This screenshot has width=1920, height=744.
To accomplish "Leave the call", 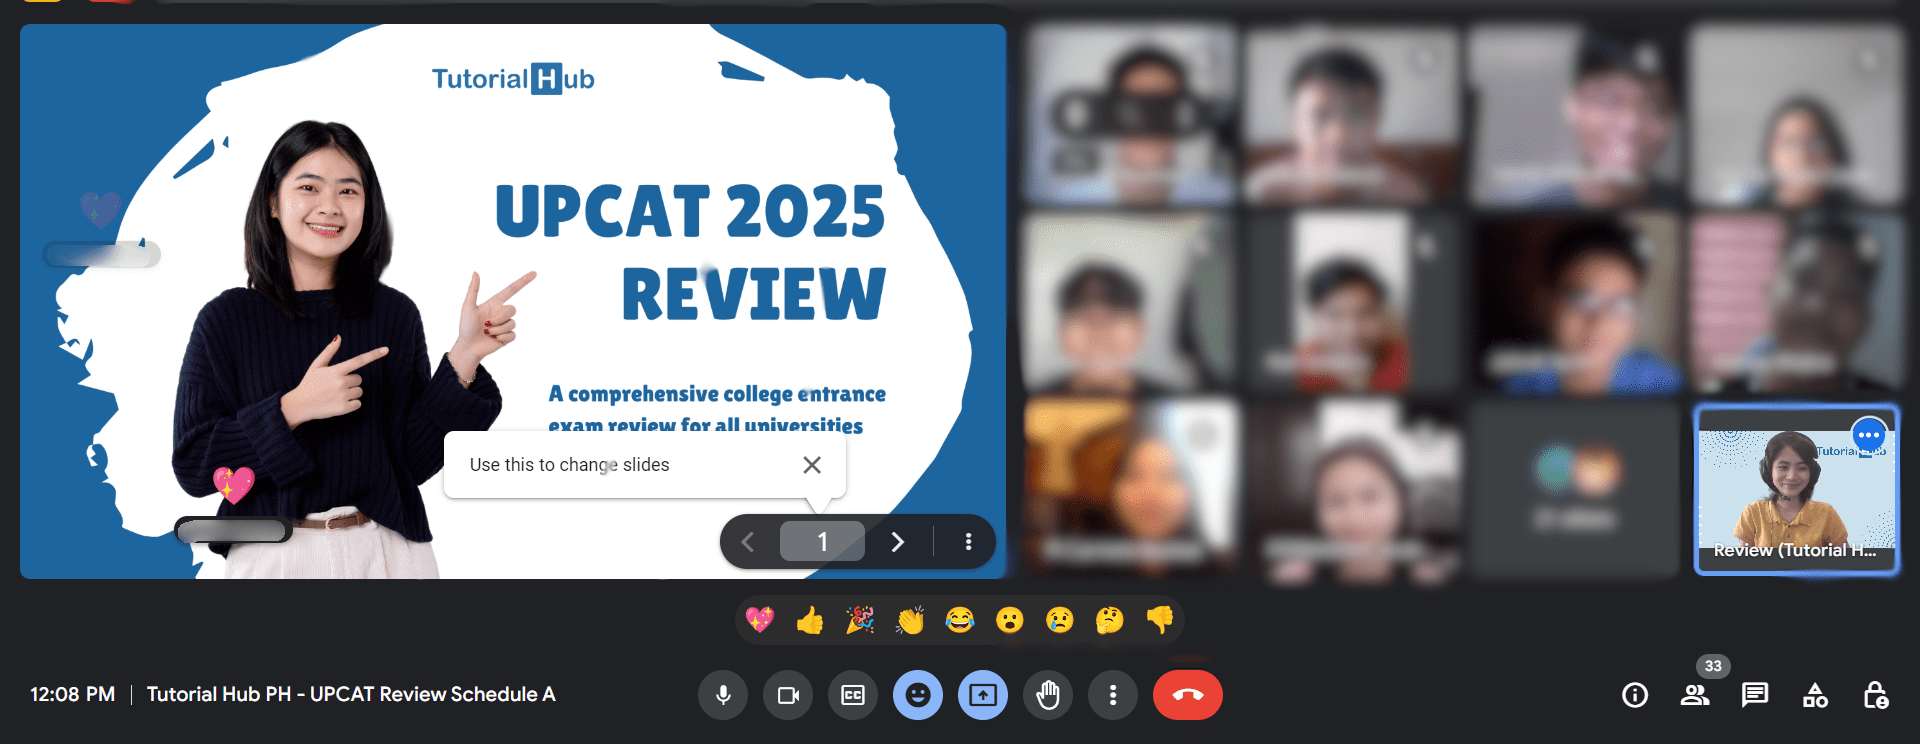I will tap(1187, 695).
